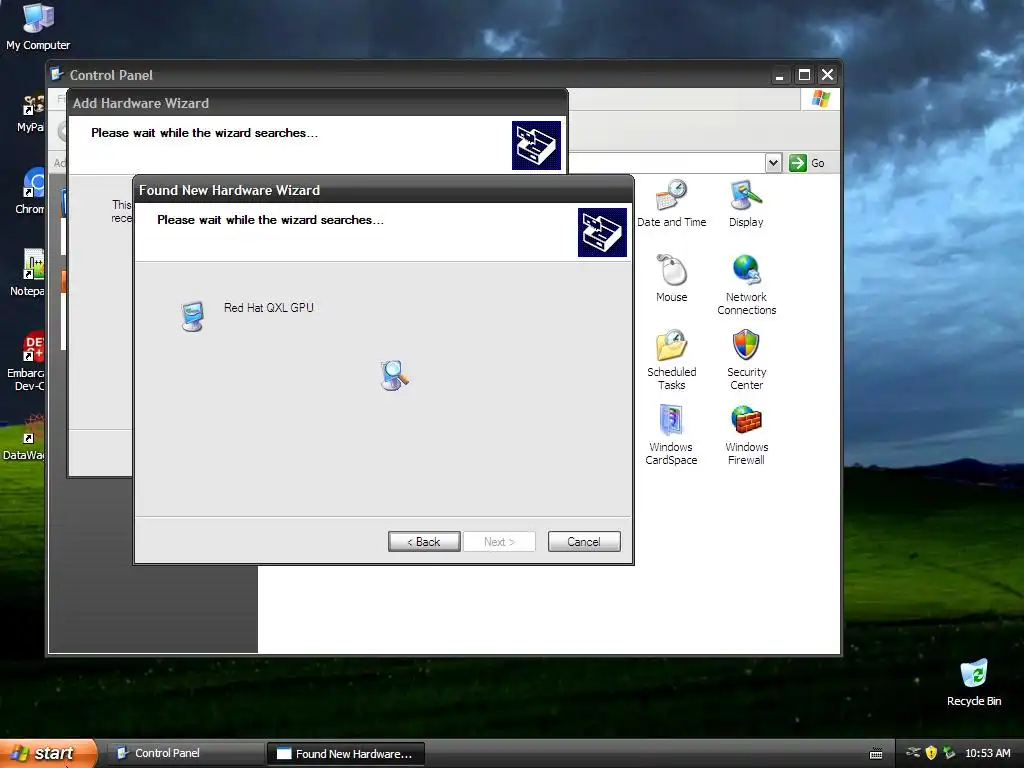The width and height of the screenshot is (1024, 768).
Task: Click the Add Hardware Wizard header icon
Action: (536, 146)
